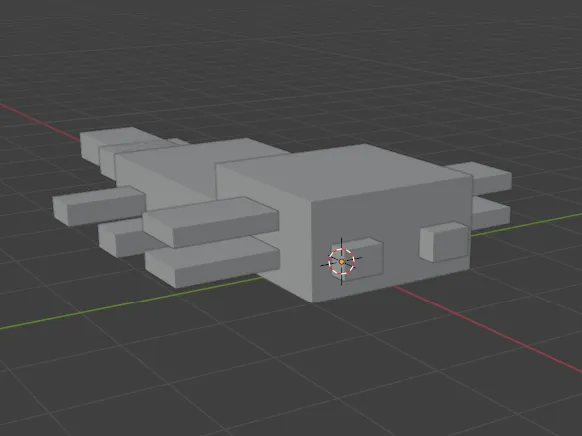
Task: Select the small cube protruding from front face's right side
Action: pos(444,242)
